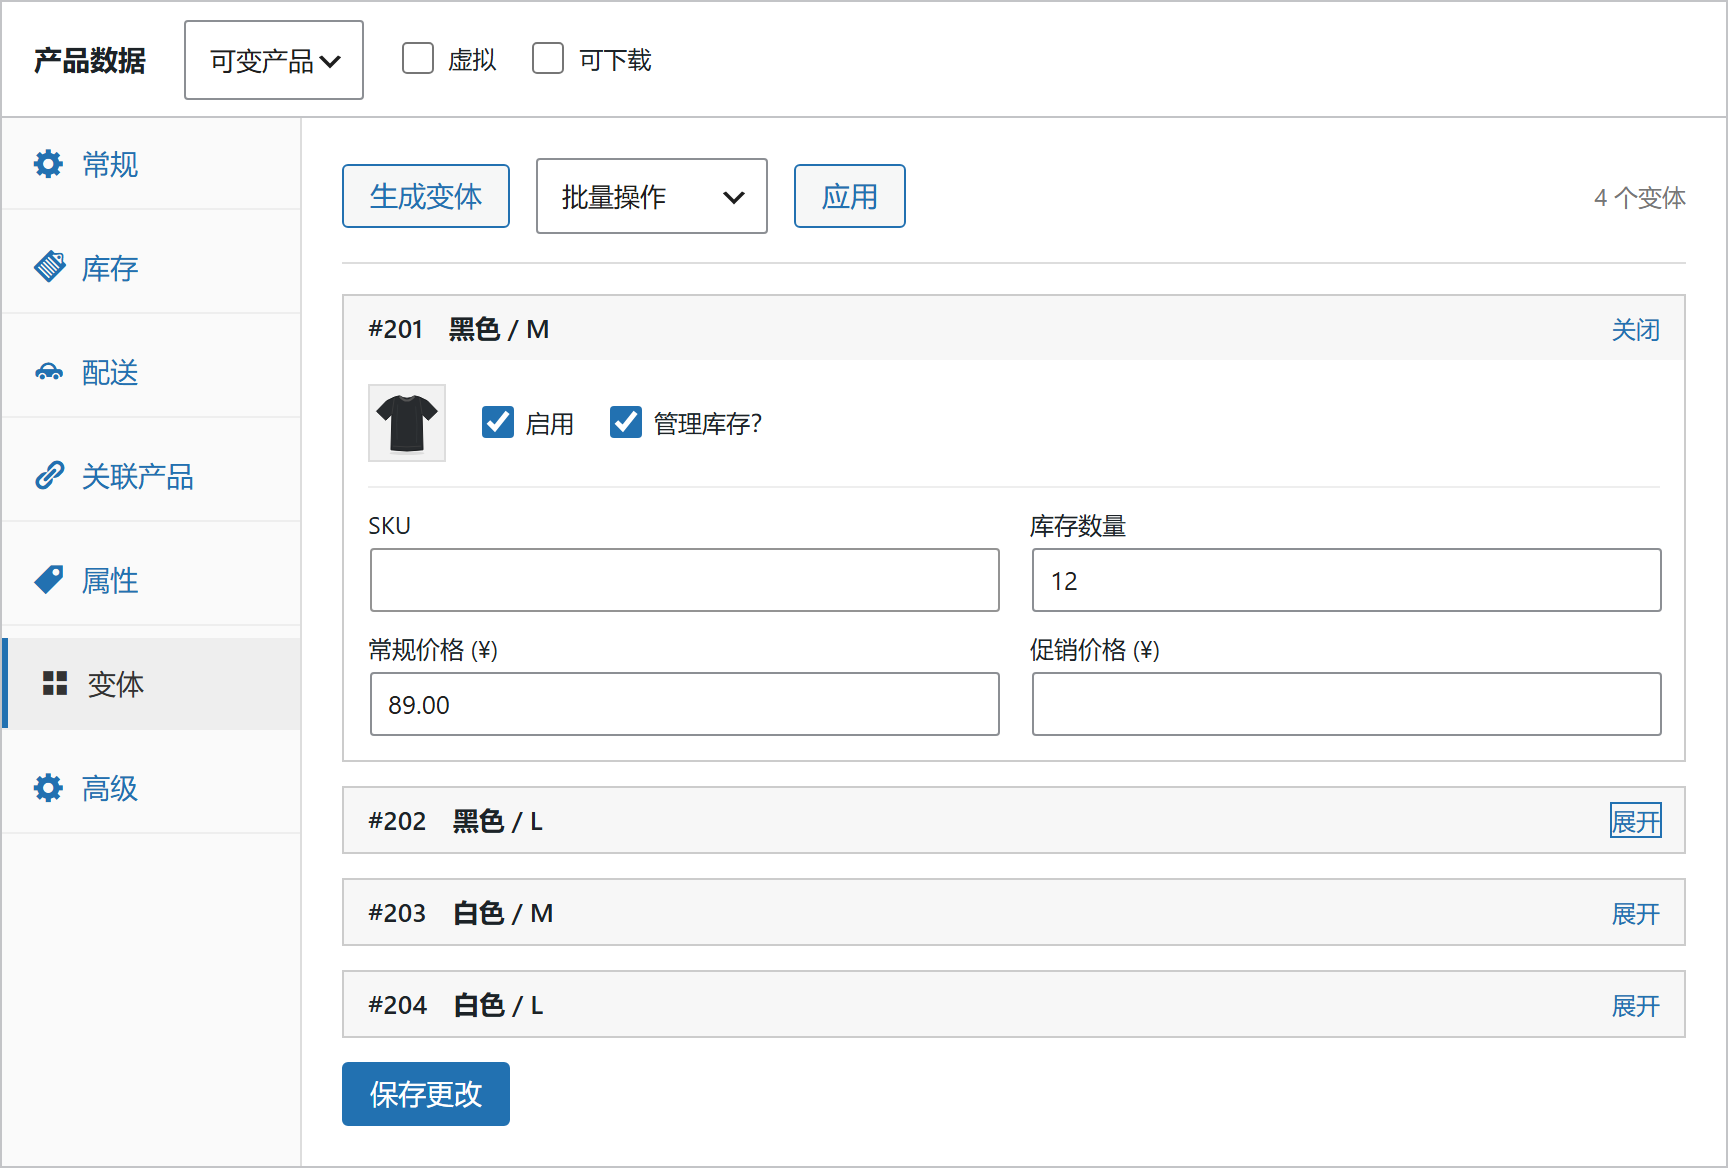Open the 批量操作 dropdown
Image resolution: width=1728 pixels, height=1168 pixels.
click(652, 196)
